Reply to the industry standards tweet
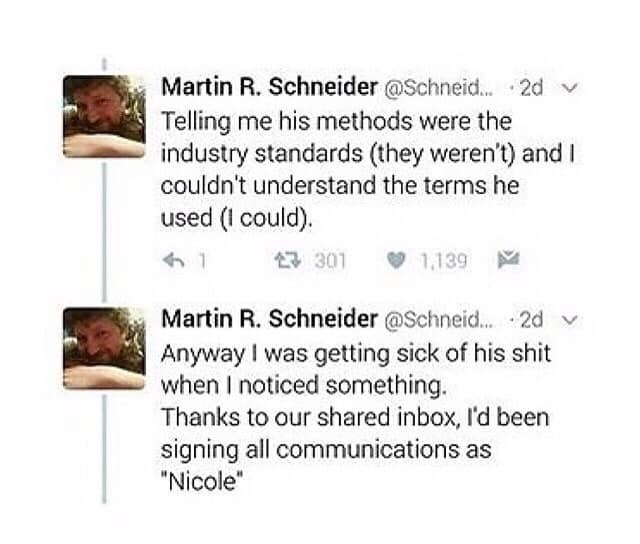 coord(173,262)
